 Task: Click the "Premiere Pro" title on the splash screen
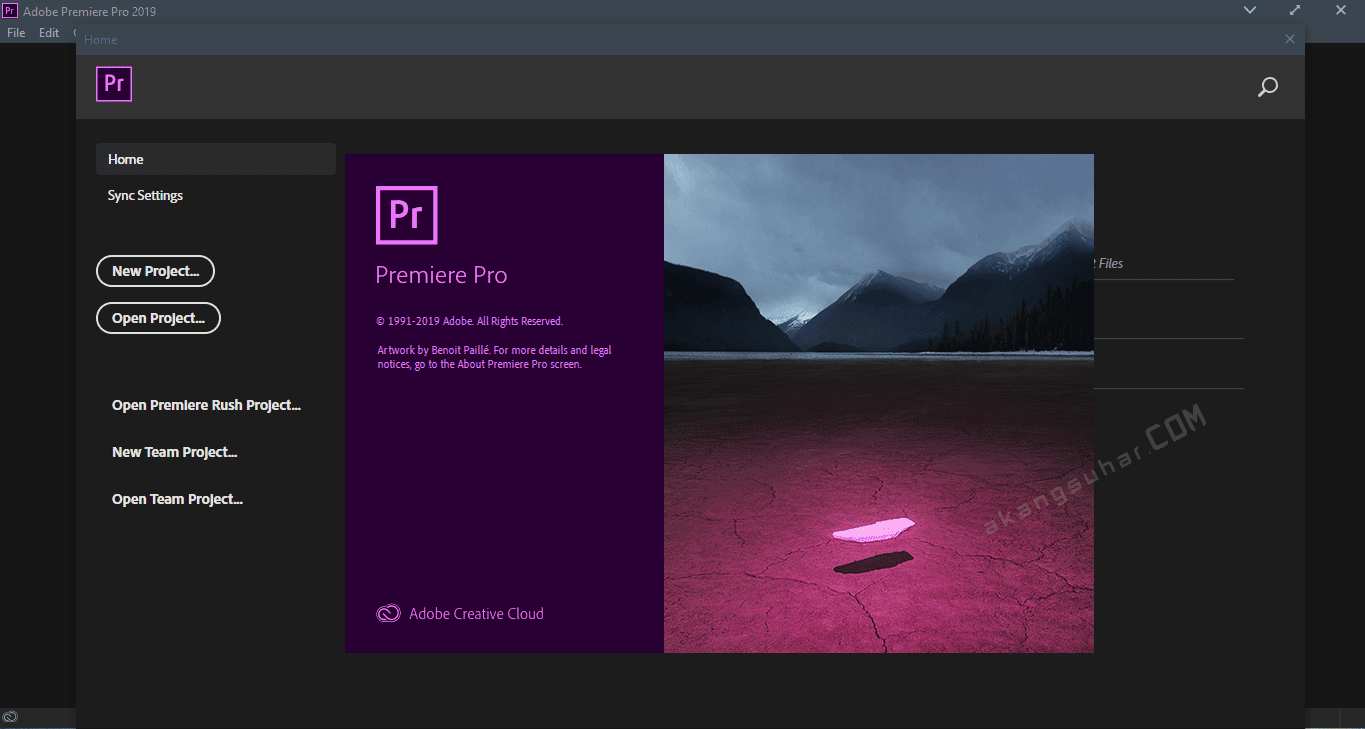click(441, 275)
